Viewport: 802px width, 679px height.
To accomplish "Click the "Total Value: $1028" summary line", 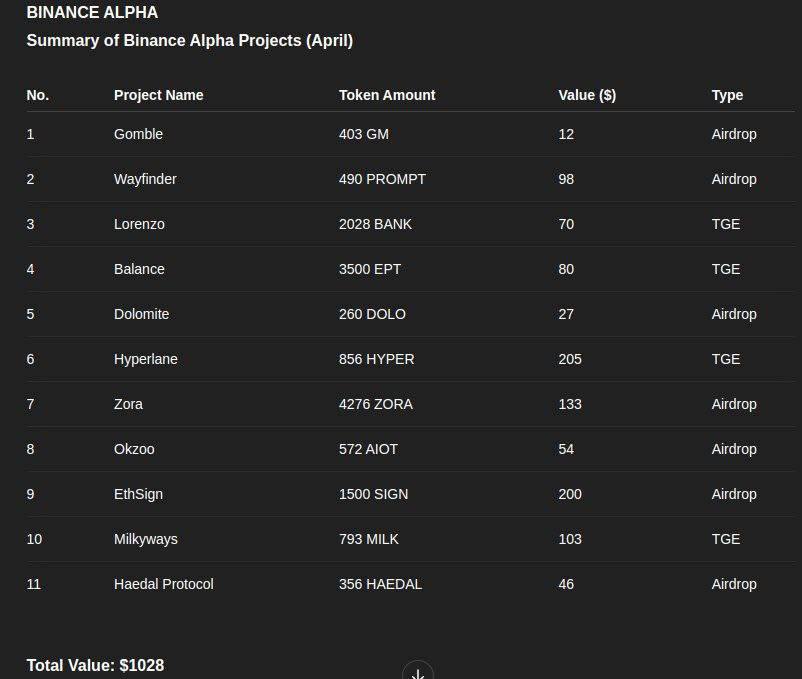I will 95,665.
